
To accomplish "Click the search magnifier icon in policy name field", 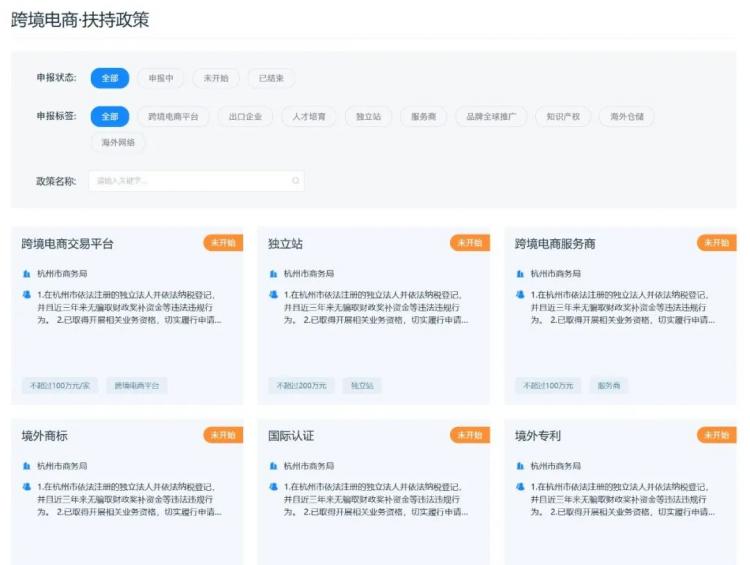I will click(x=296, y=180).
